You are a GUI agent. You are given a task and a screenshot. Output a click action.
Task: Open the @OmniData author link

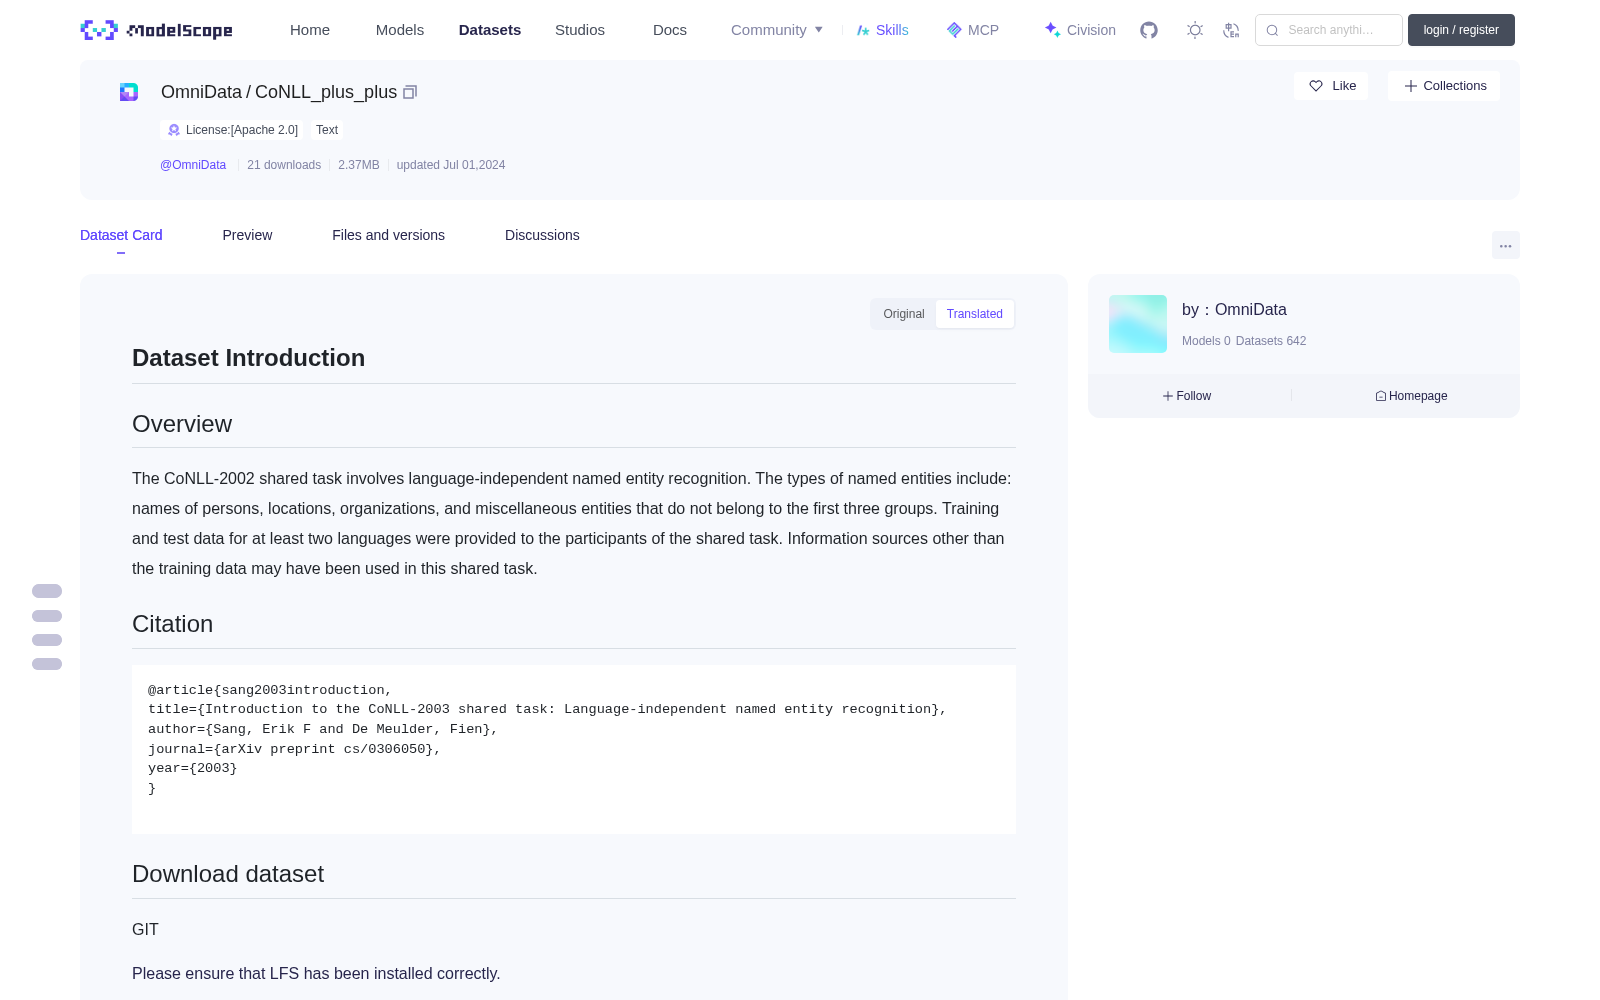point(193,165)
